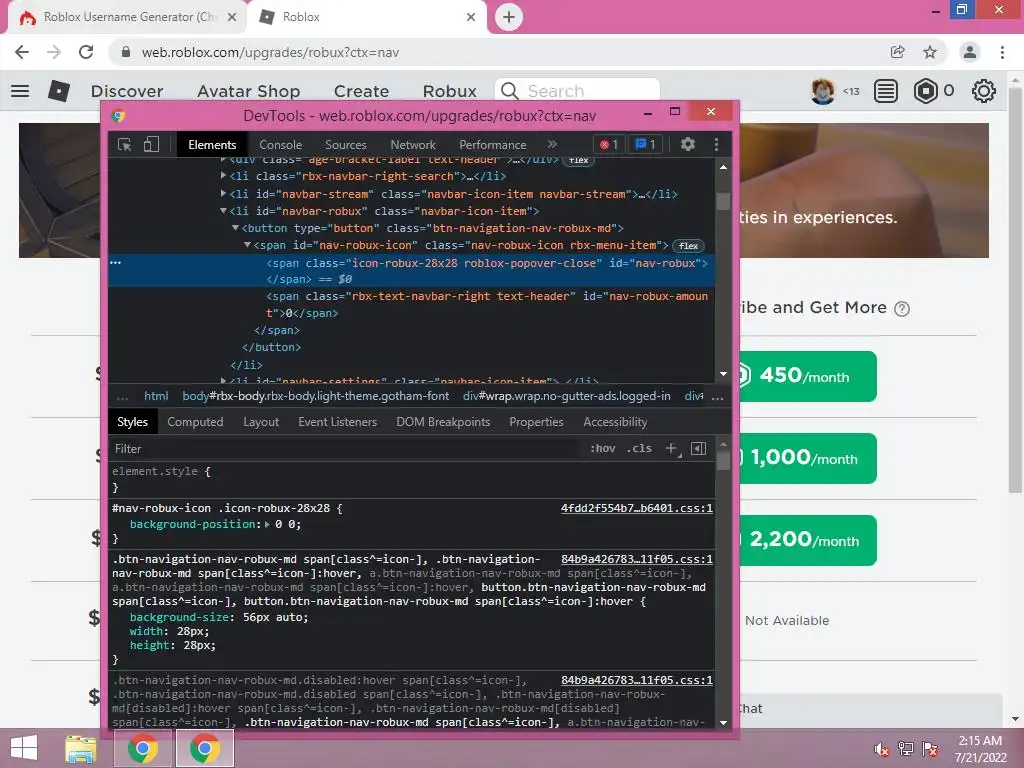The height and width of the screenshot is (768, 1024).
Task: Open the Roblox hamburger navigation menu
Action: pyautogui.click(x=20, y=91)
